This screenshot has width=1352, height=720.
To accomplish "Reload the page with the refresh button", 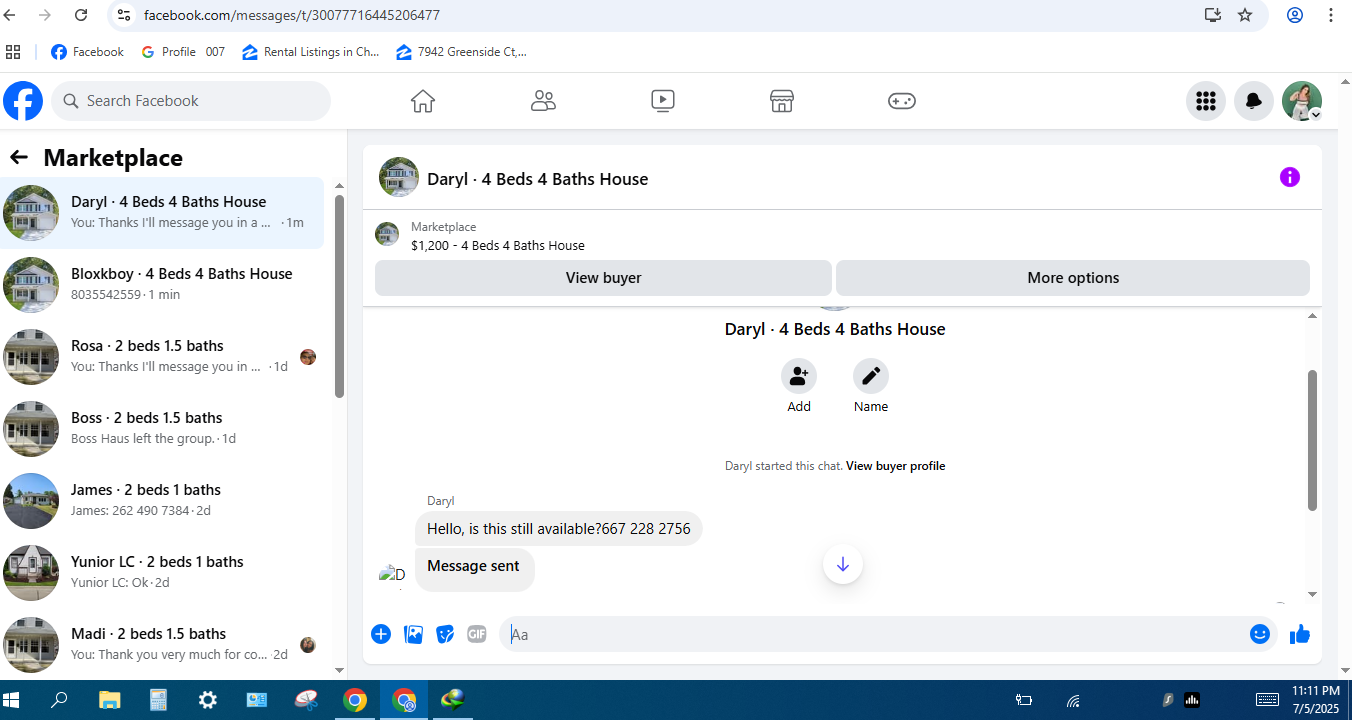I will 81,15.
